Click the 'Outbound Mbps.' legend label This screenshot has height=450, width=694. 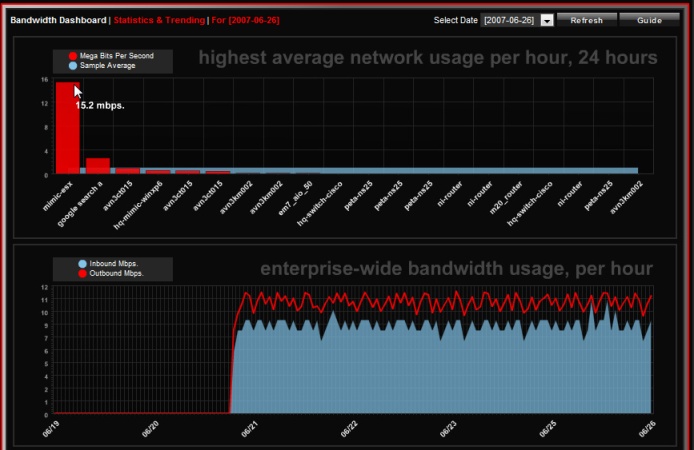(116, 273)
